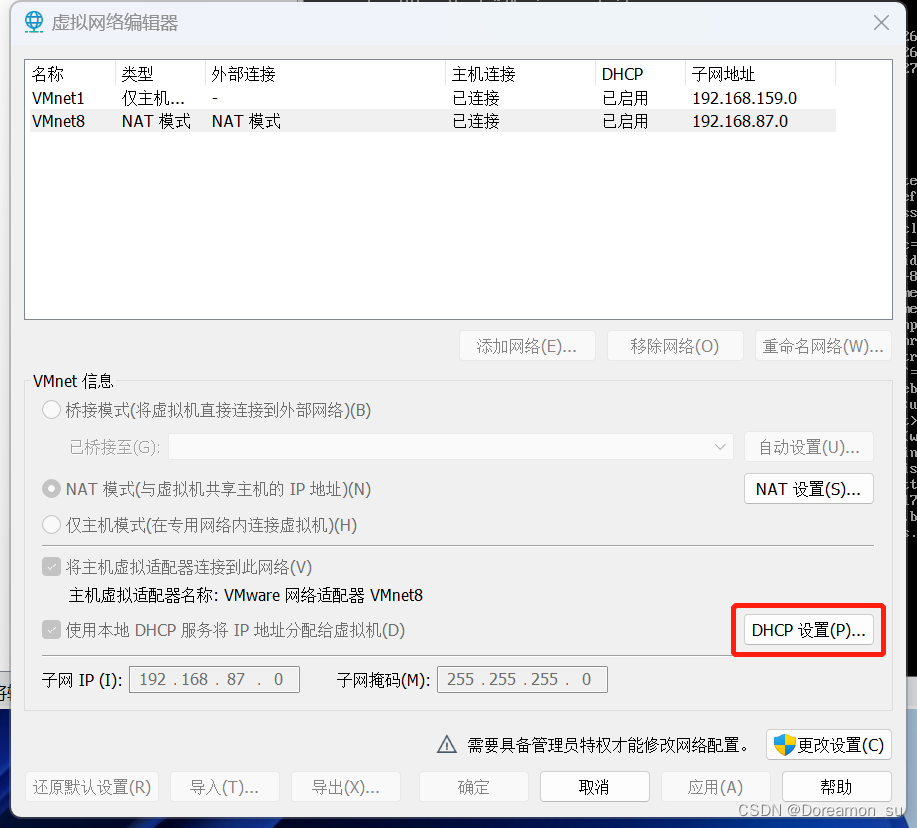The image size is (917, 828).
Task: Click 已连接 host cell of VMnet8
Action: [475, 121]
